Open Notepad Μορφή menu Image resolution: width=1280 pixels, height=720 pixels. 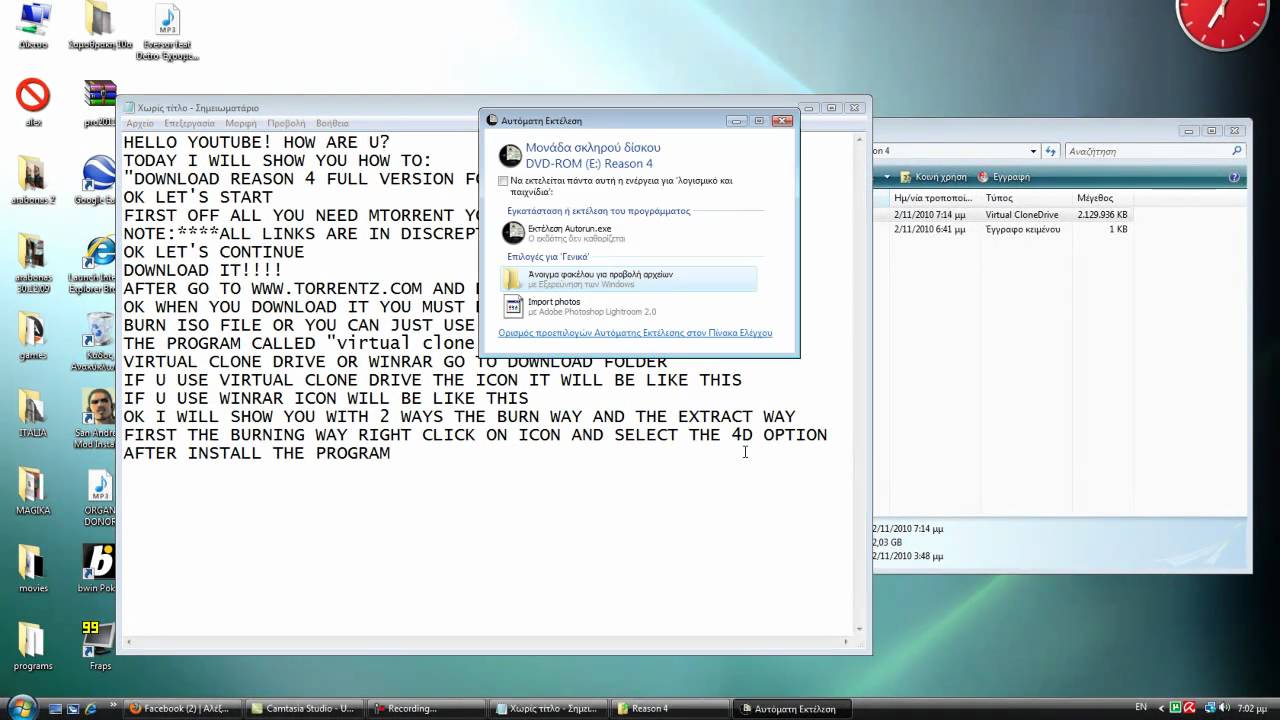click(241, 123)
